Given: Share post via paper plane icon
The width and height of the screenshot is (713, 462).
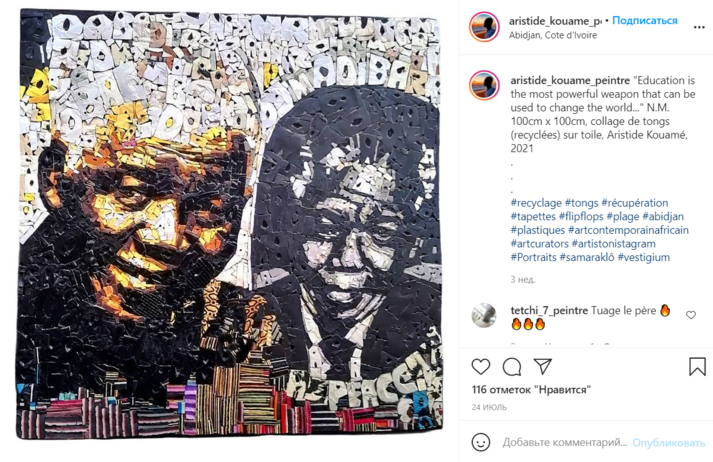Looking at the screenshot, I should pos(542,366).
